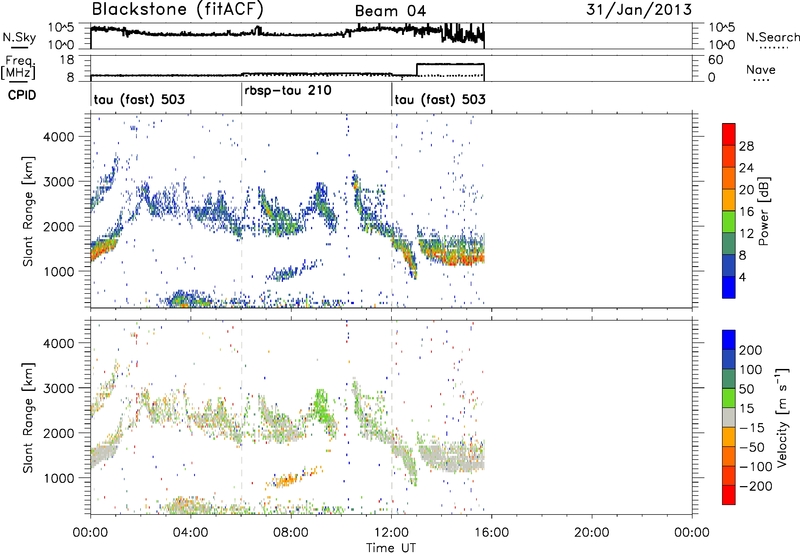Click the '08:00' time tick label
Image resolution: width=800 pixels, height=554 pixels.
[x=290, y=533]
